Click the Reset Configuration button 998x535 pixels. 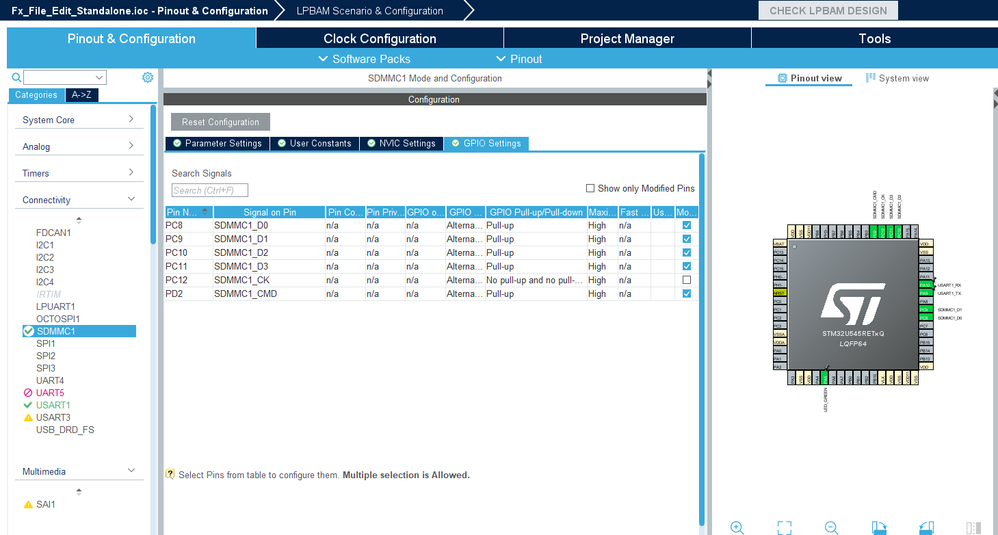[220, 122]
